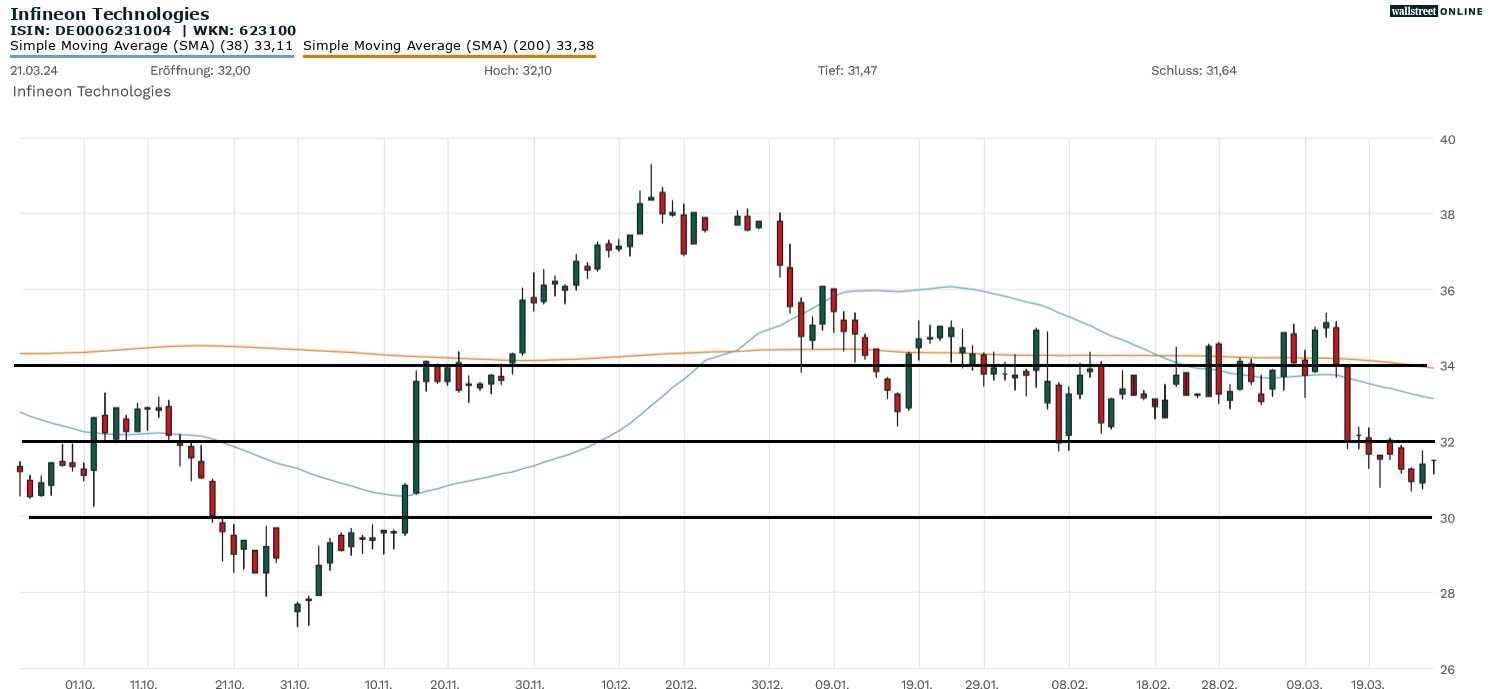Click the bold Infineon Technologies chart title
This screenshot has height=689, width=1490.
point(110,14)
